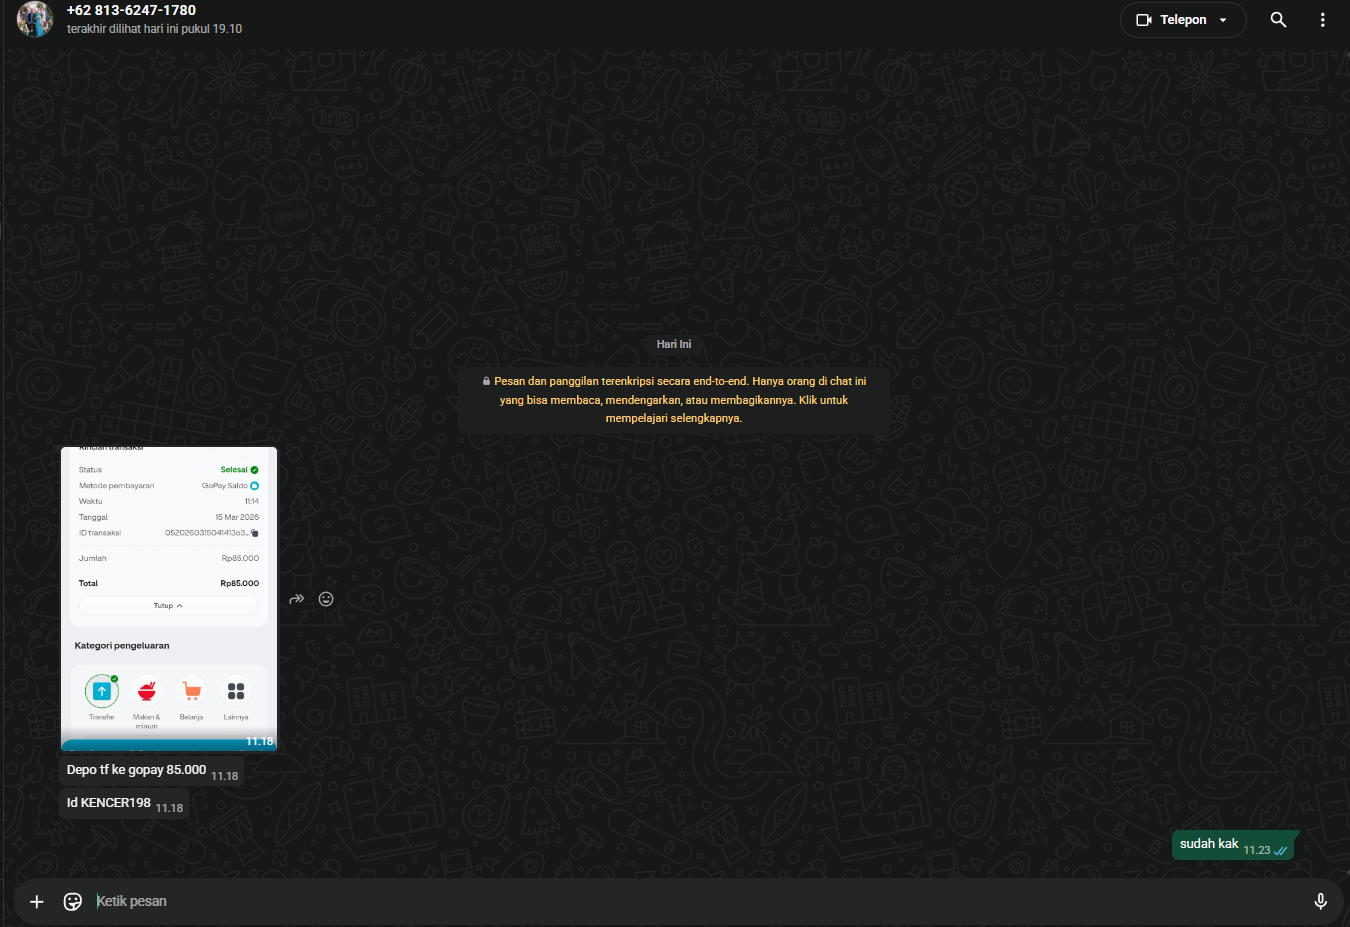Click the "terakhir dilihat hari ini" status
The image size is (1350, 927).
point(154,29)
